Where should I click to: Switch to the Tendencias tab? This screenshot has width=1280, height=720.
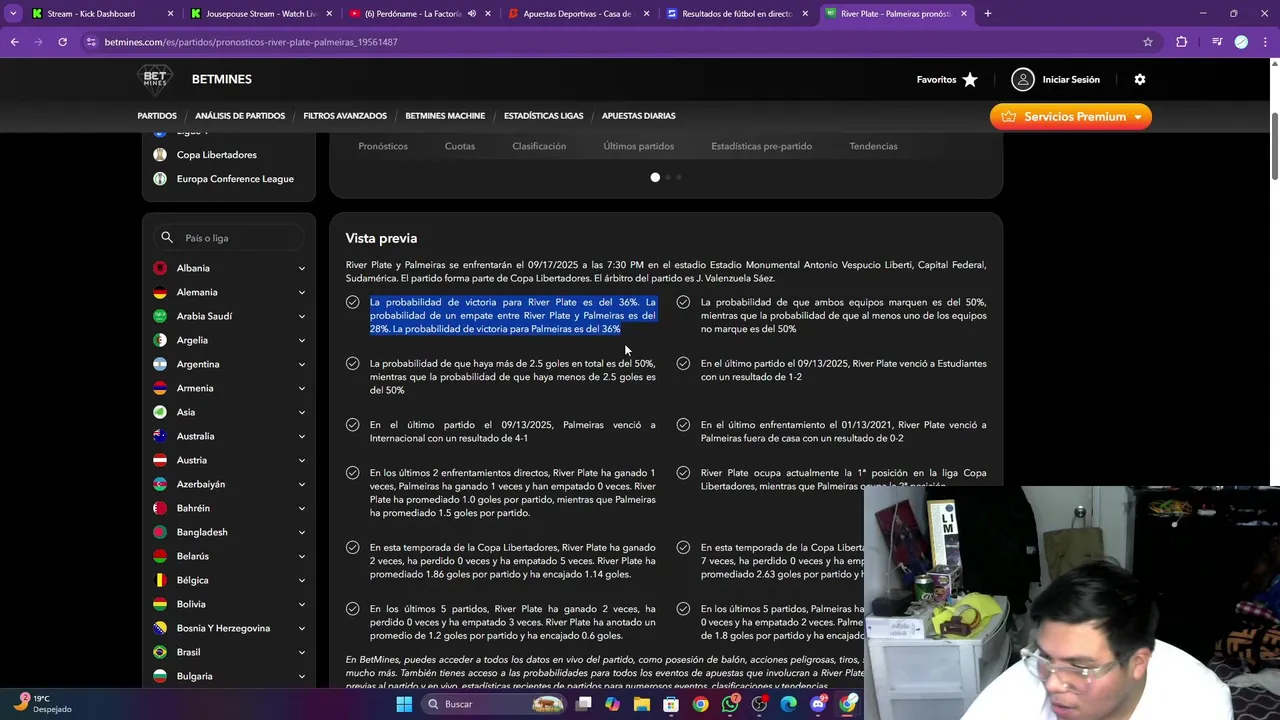pos(873,146)
